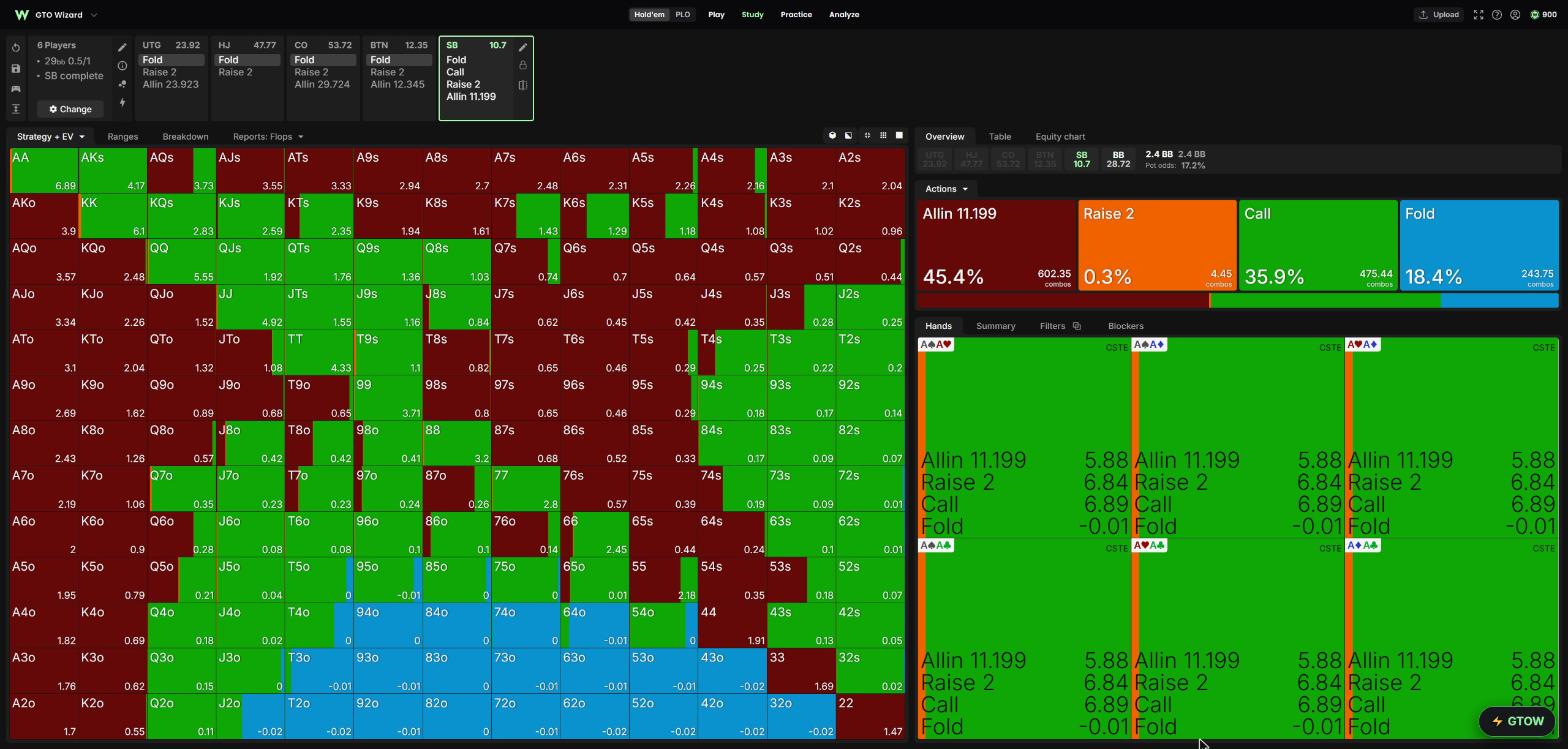Image resolution: width=1568 pixels, height=749 pixels.
Task: Select the UTG position card
Action: (171, 79)
